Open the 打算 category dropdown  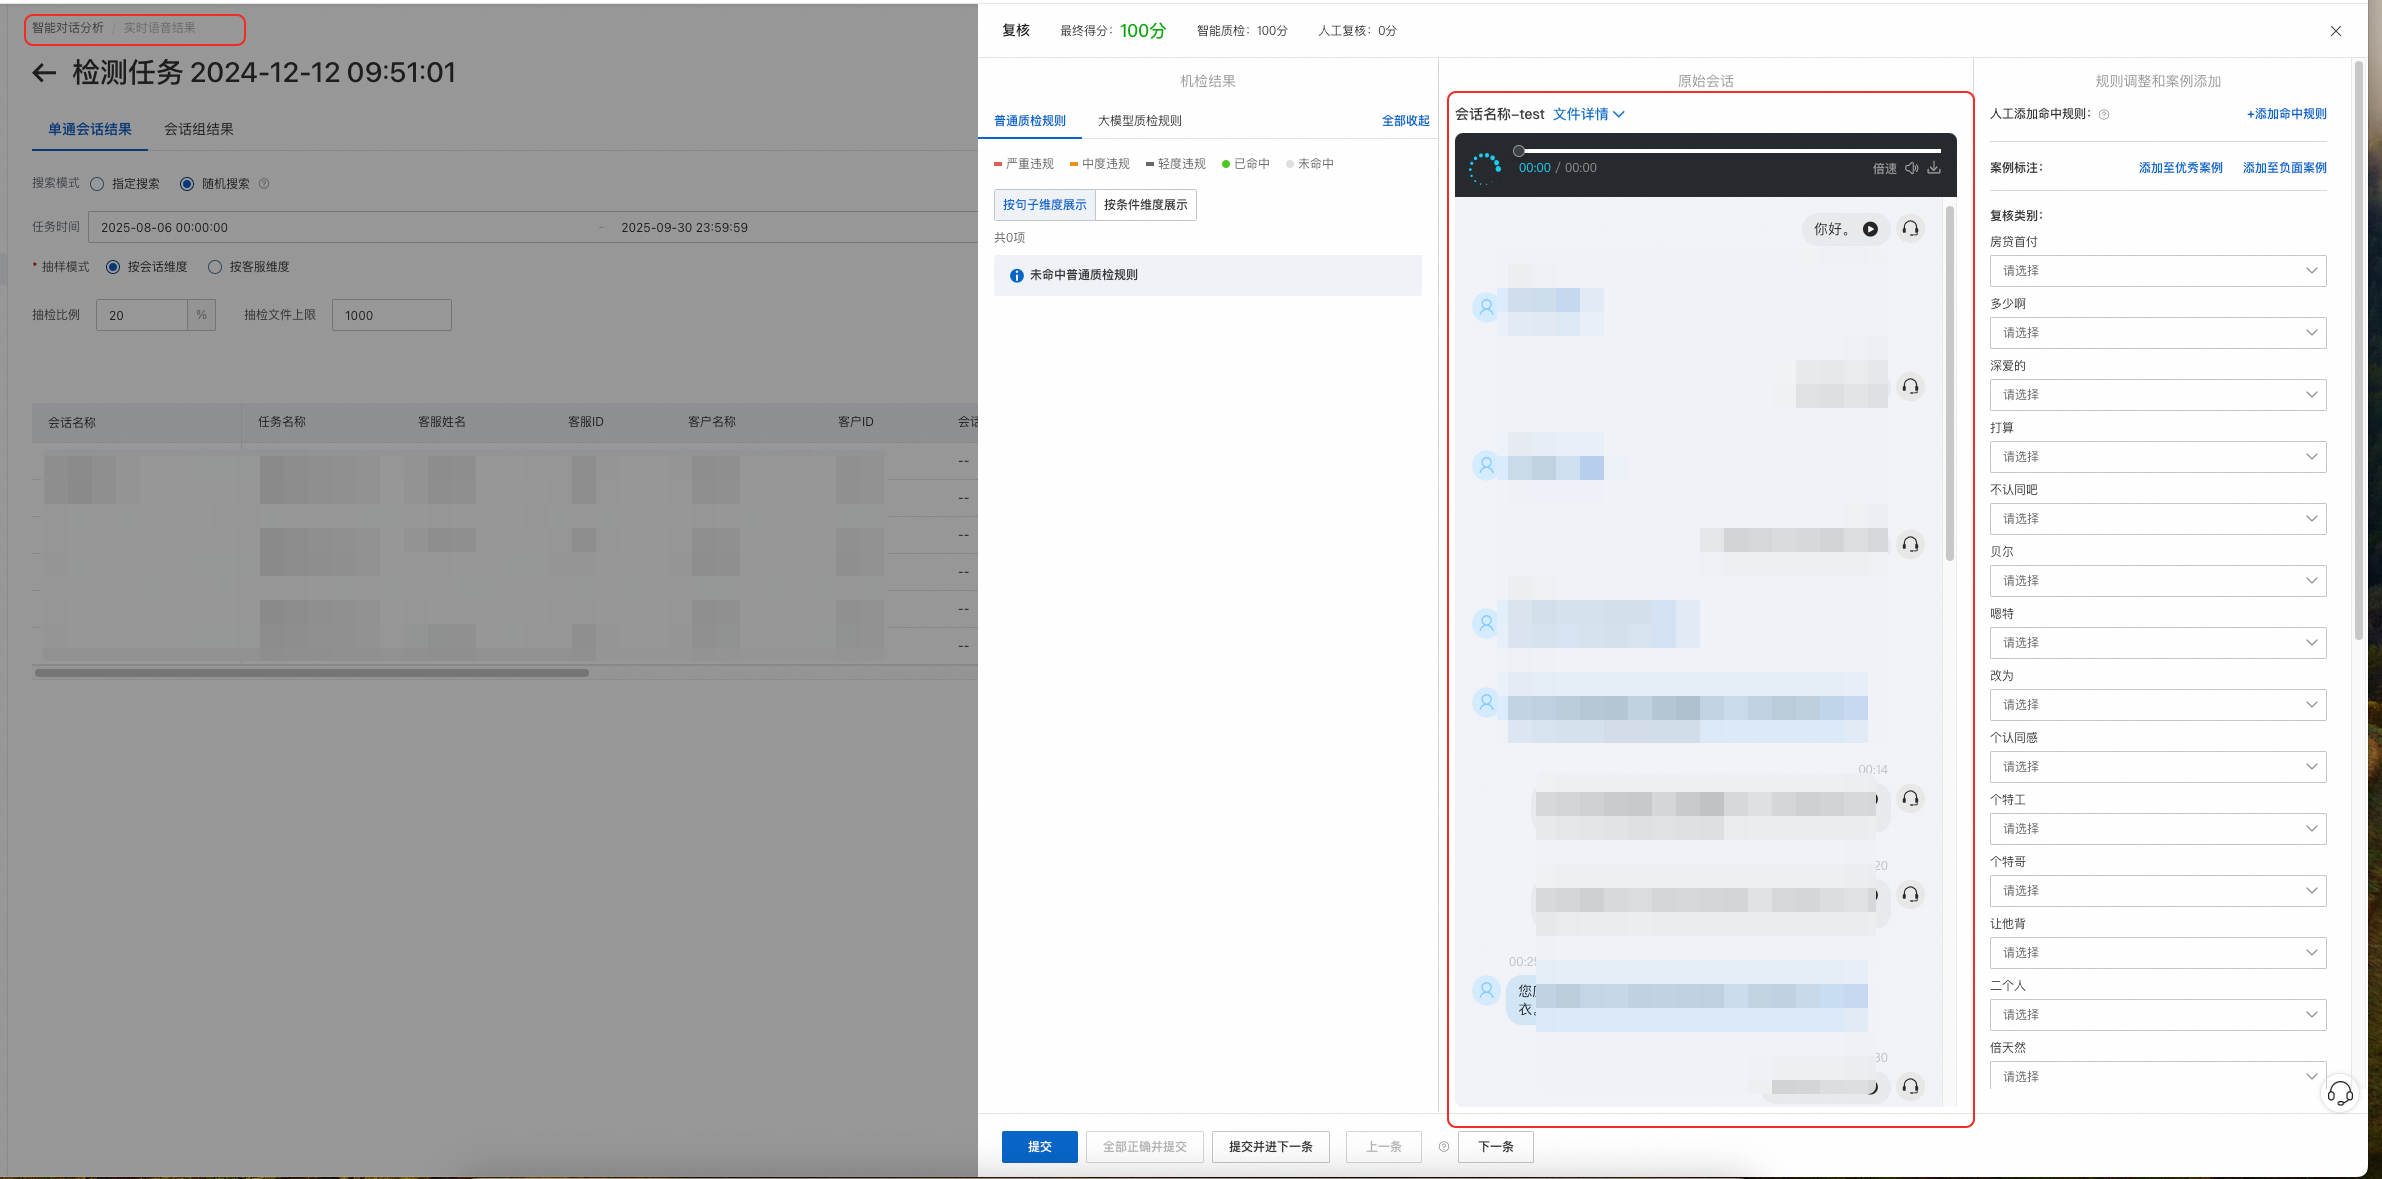[2157, 457]
